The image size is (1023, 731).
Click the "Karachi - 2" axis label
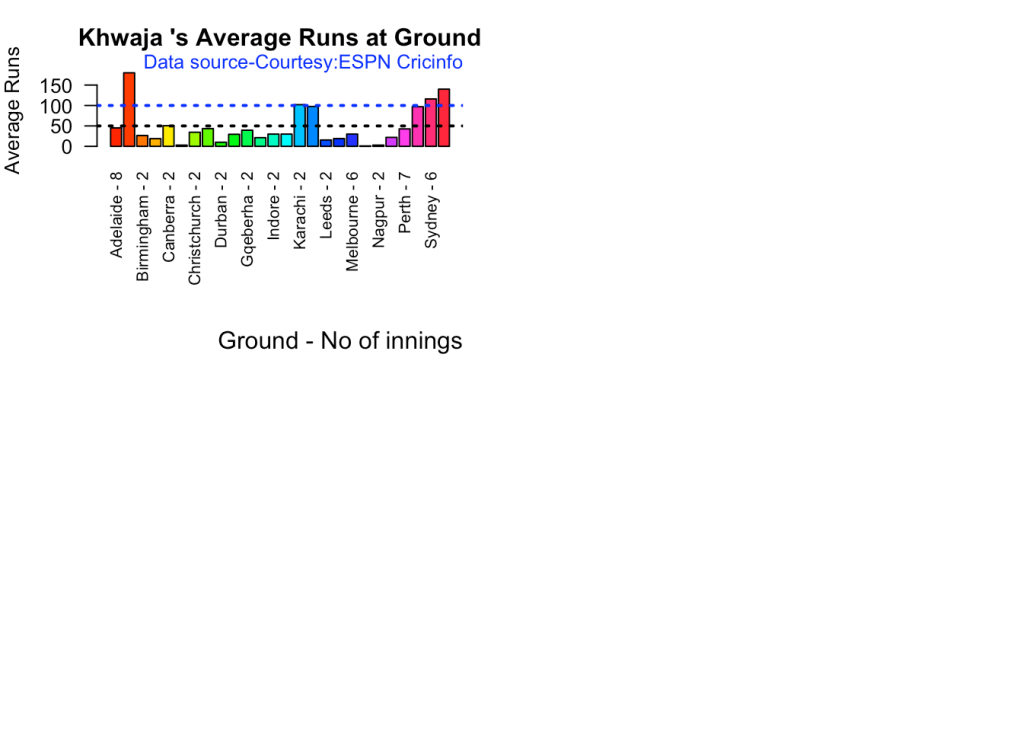(300, 212)
